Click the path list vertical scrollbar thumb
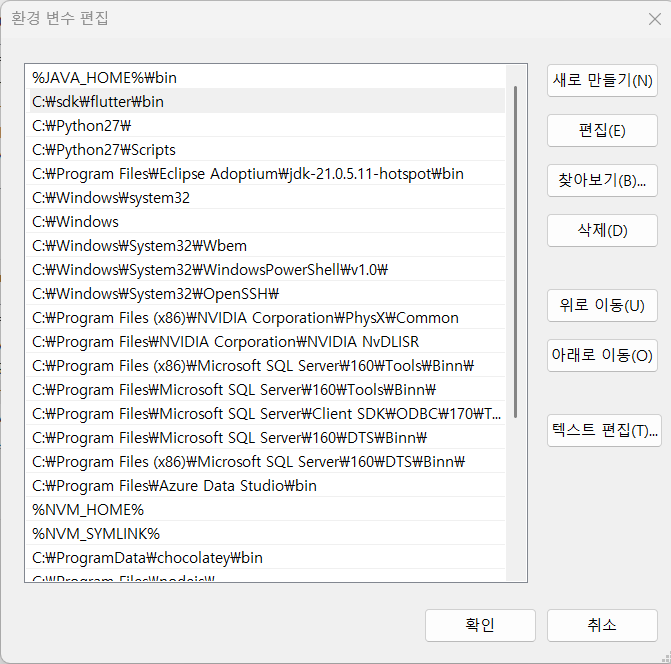671x664 pixels. (x=516, y=252)
